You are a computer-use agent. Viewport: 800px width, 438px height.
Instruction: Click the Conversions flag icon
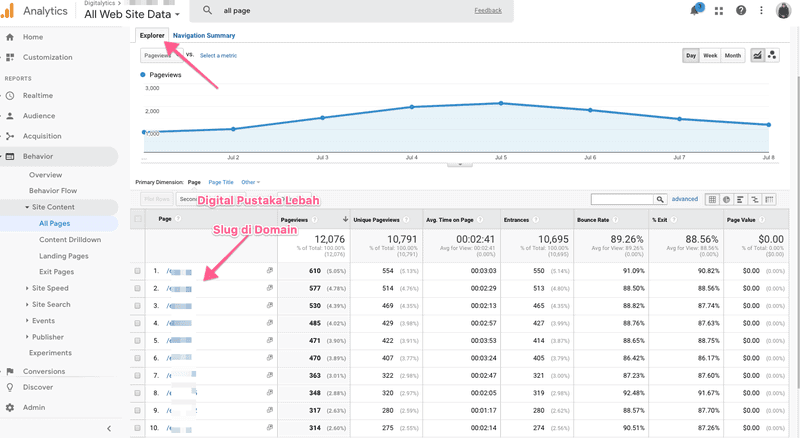[x=10, y=371]
